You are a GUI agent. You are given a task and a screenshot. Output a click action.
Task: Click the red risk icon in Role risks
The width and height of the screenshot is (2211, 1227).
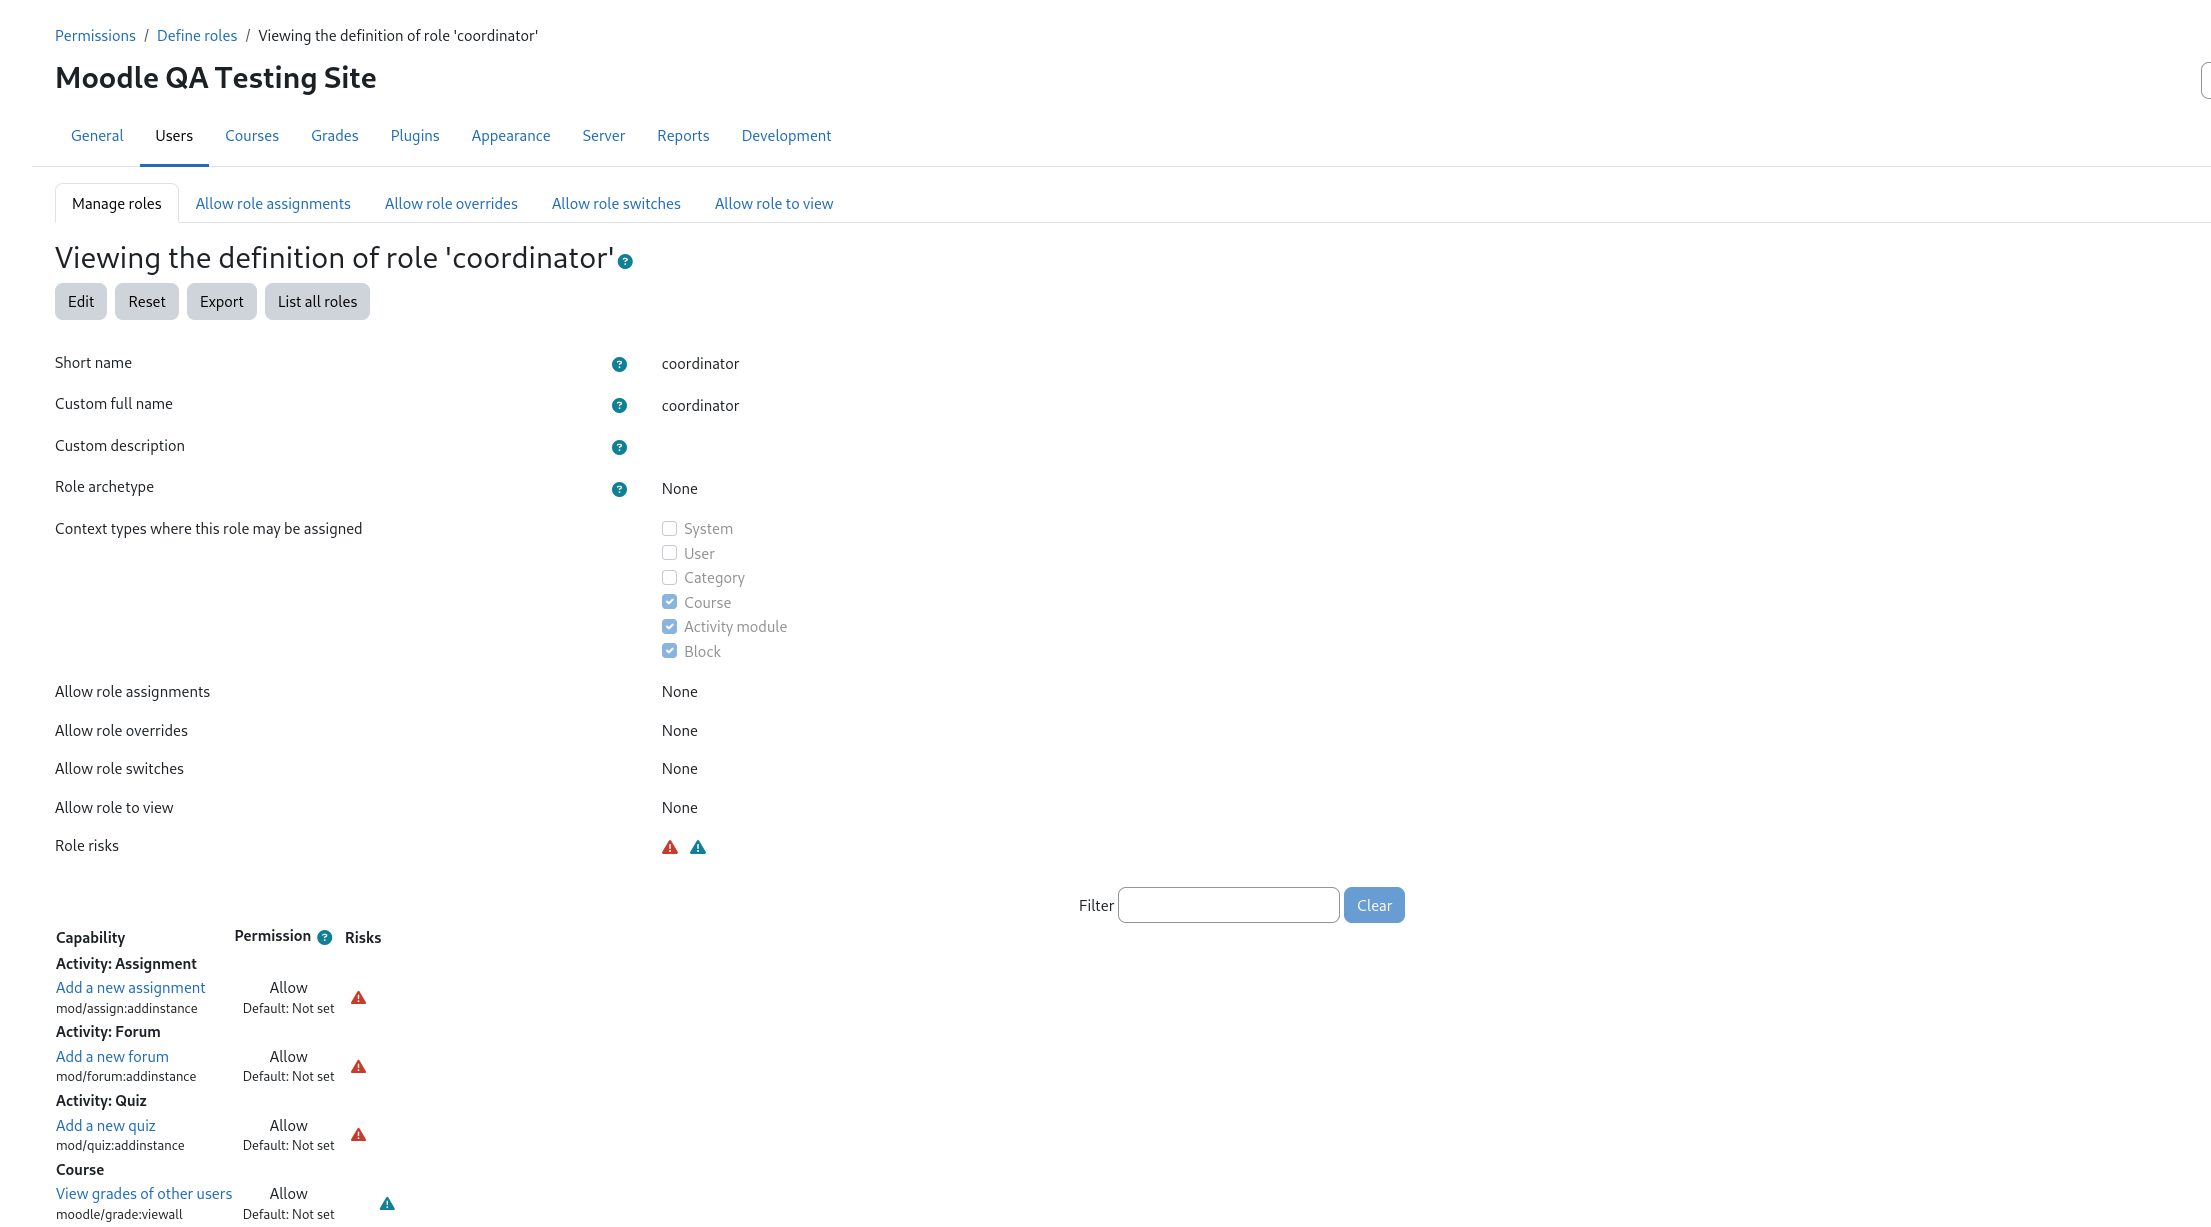(670, 848)
